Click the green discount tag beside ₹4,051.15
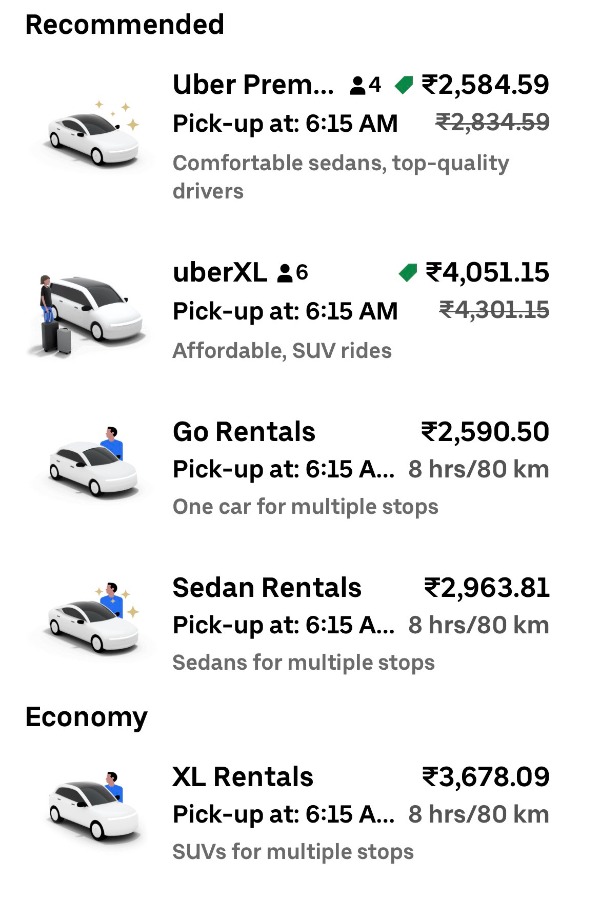The width and height of the screenshot is (600, 899). (x=407, y=272)
